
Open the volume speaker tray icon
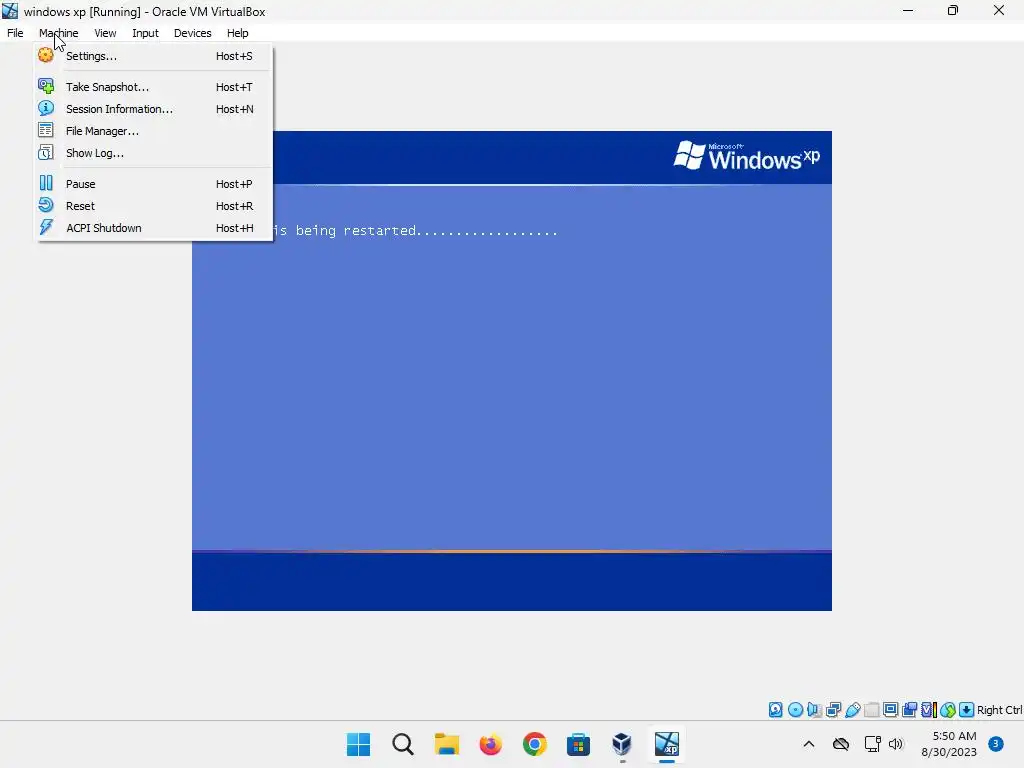tap(896, 744)
